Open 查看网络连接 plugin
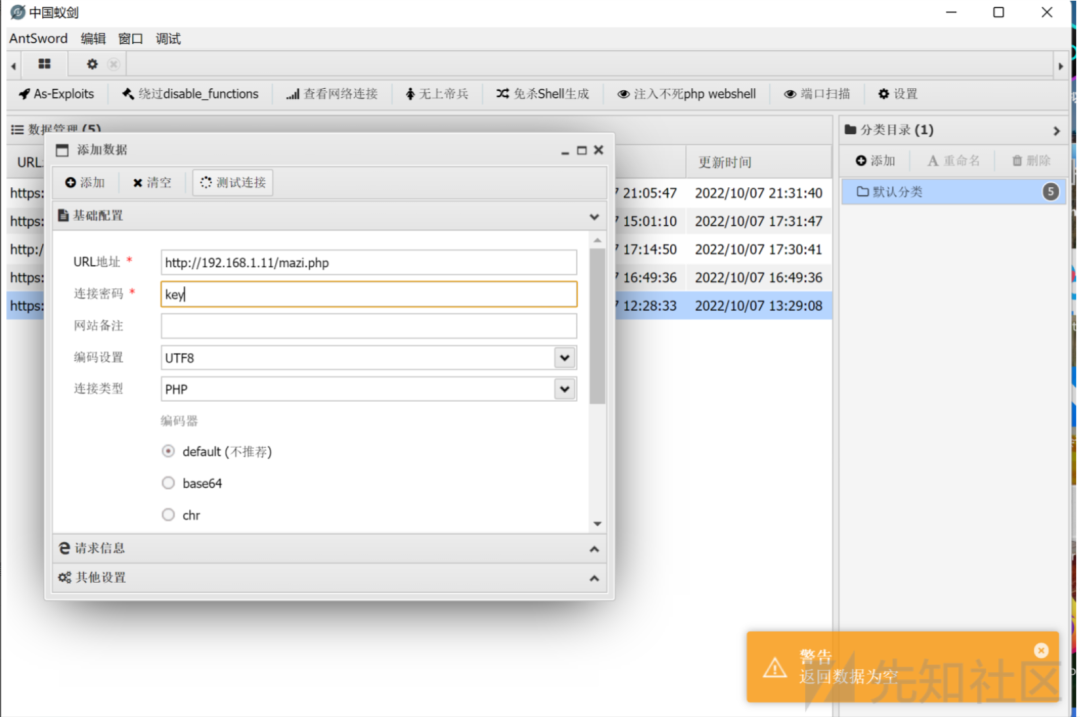 click(x=332, y=94)
